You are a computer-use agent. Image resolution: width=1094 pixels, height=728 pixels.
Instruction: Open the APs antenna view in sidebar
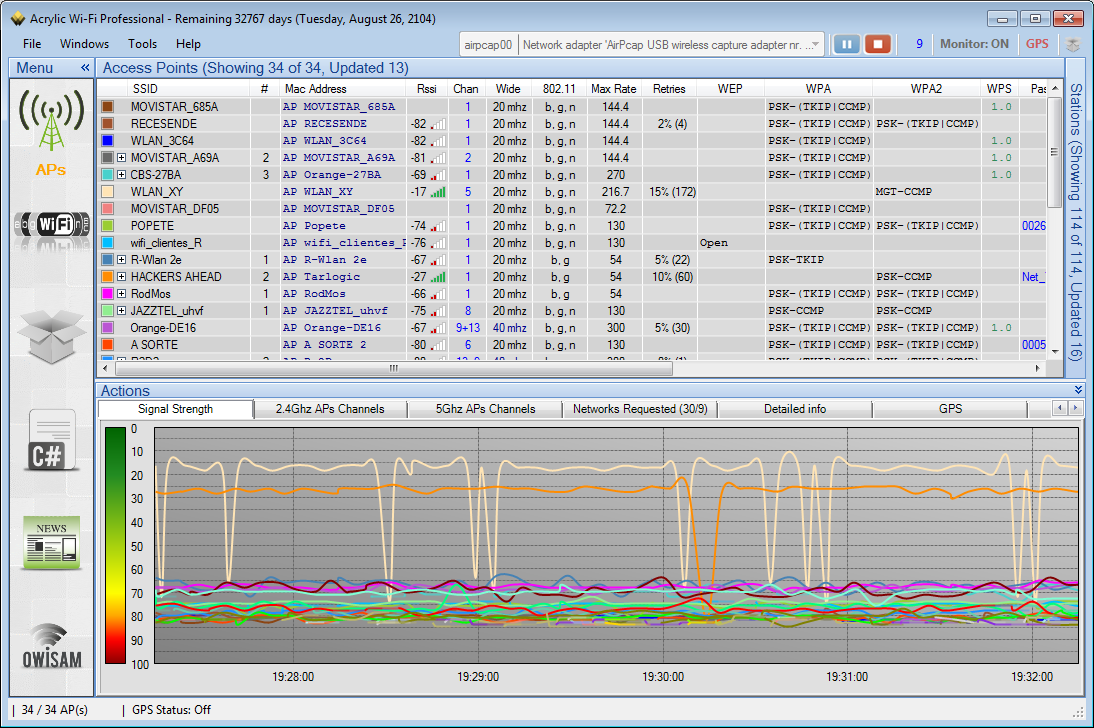(51, 131)
